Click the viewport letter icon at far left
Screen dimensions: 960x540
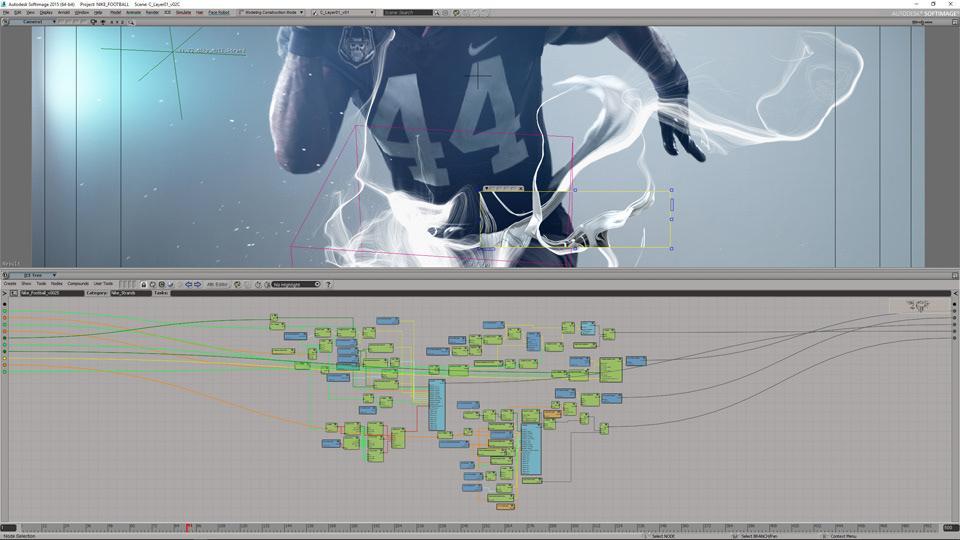tap(6, 22)
